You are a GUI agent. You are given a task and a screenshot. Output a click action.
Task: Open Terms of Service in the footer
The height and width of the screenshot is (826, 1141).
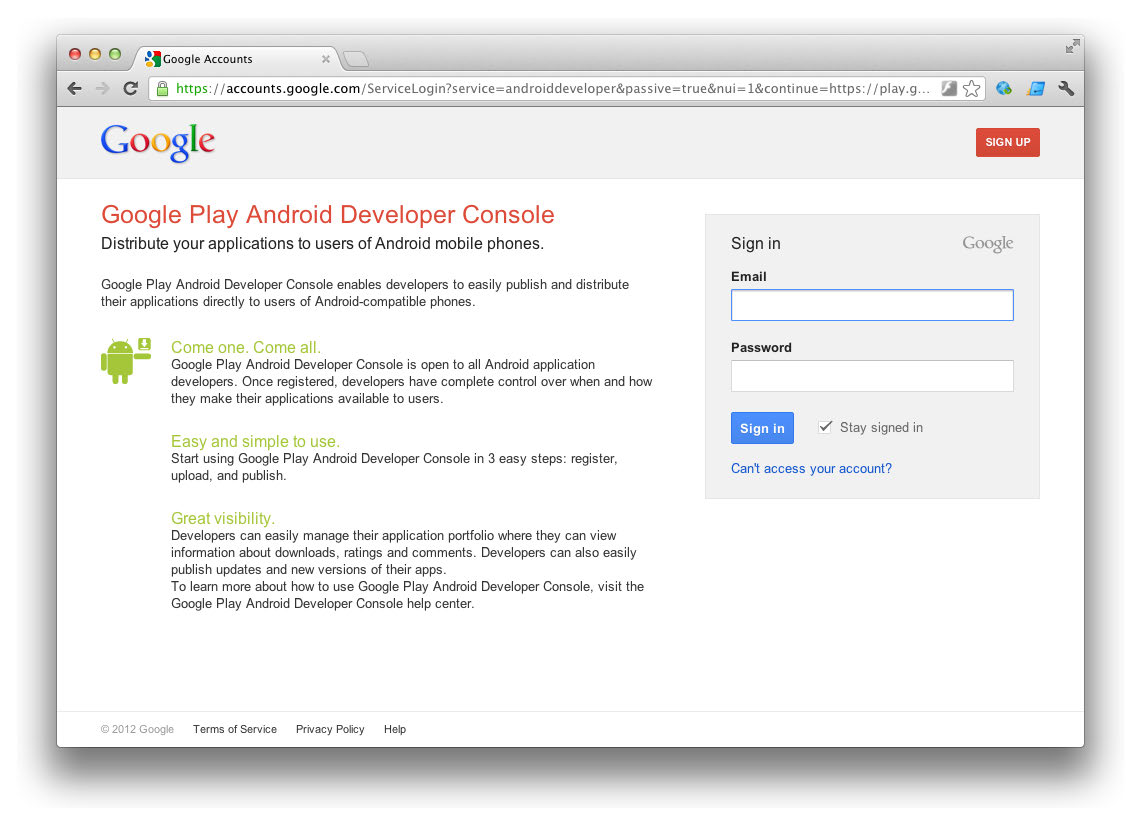[235, 729]
